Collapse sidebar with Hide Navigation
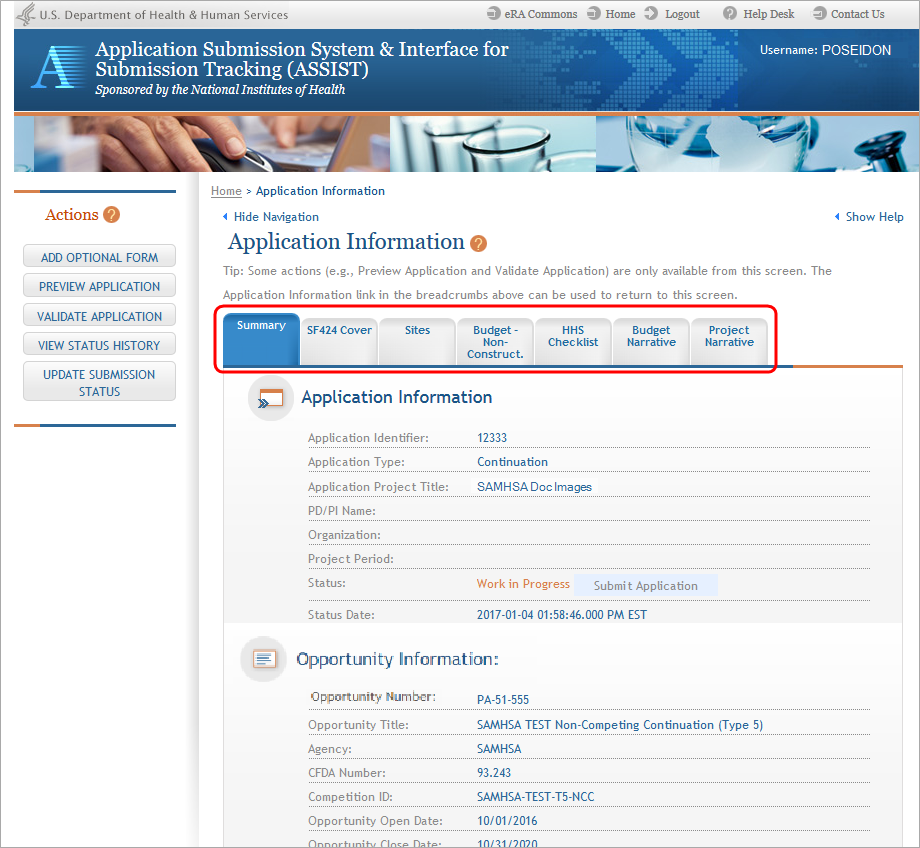The width and height of the screenshot is (920, 848). [x=270, y=217]
